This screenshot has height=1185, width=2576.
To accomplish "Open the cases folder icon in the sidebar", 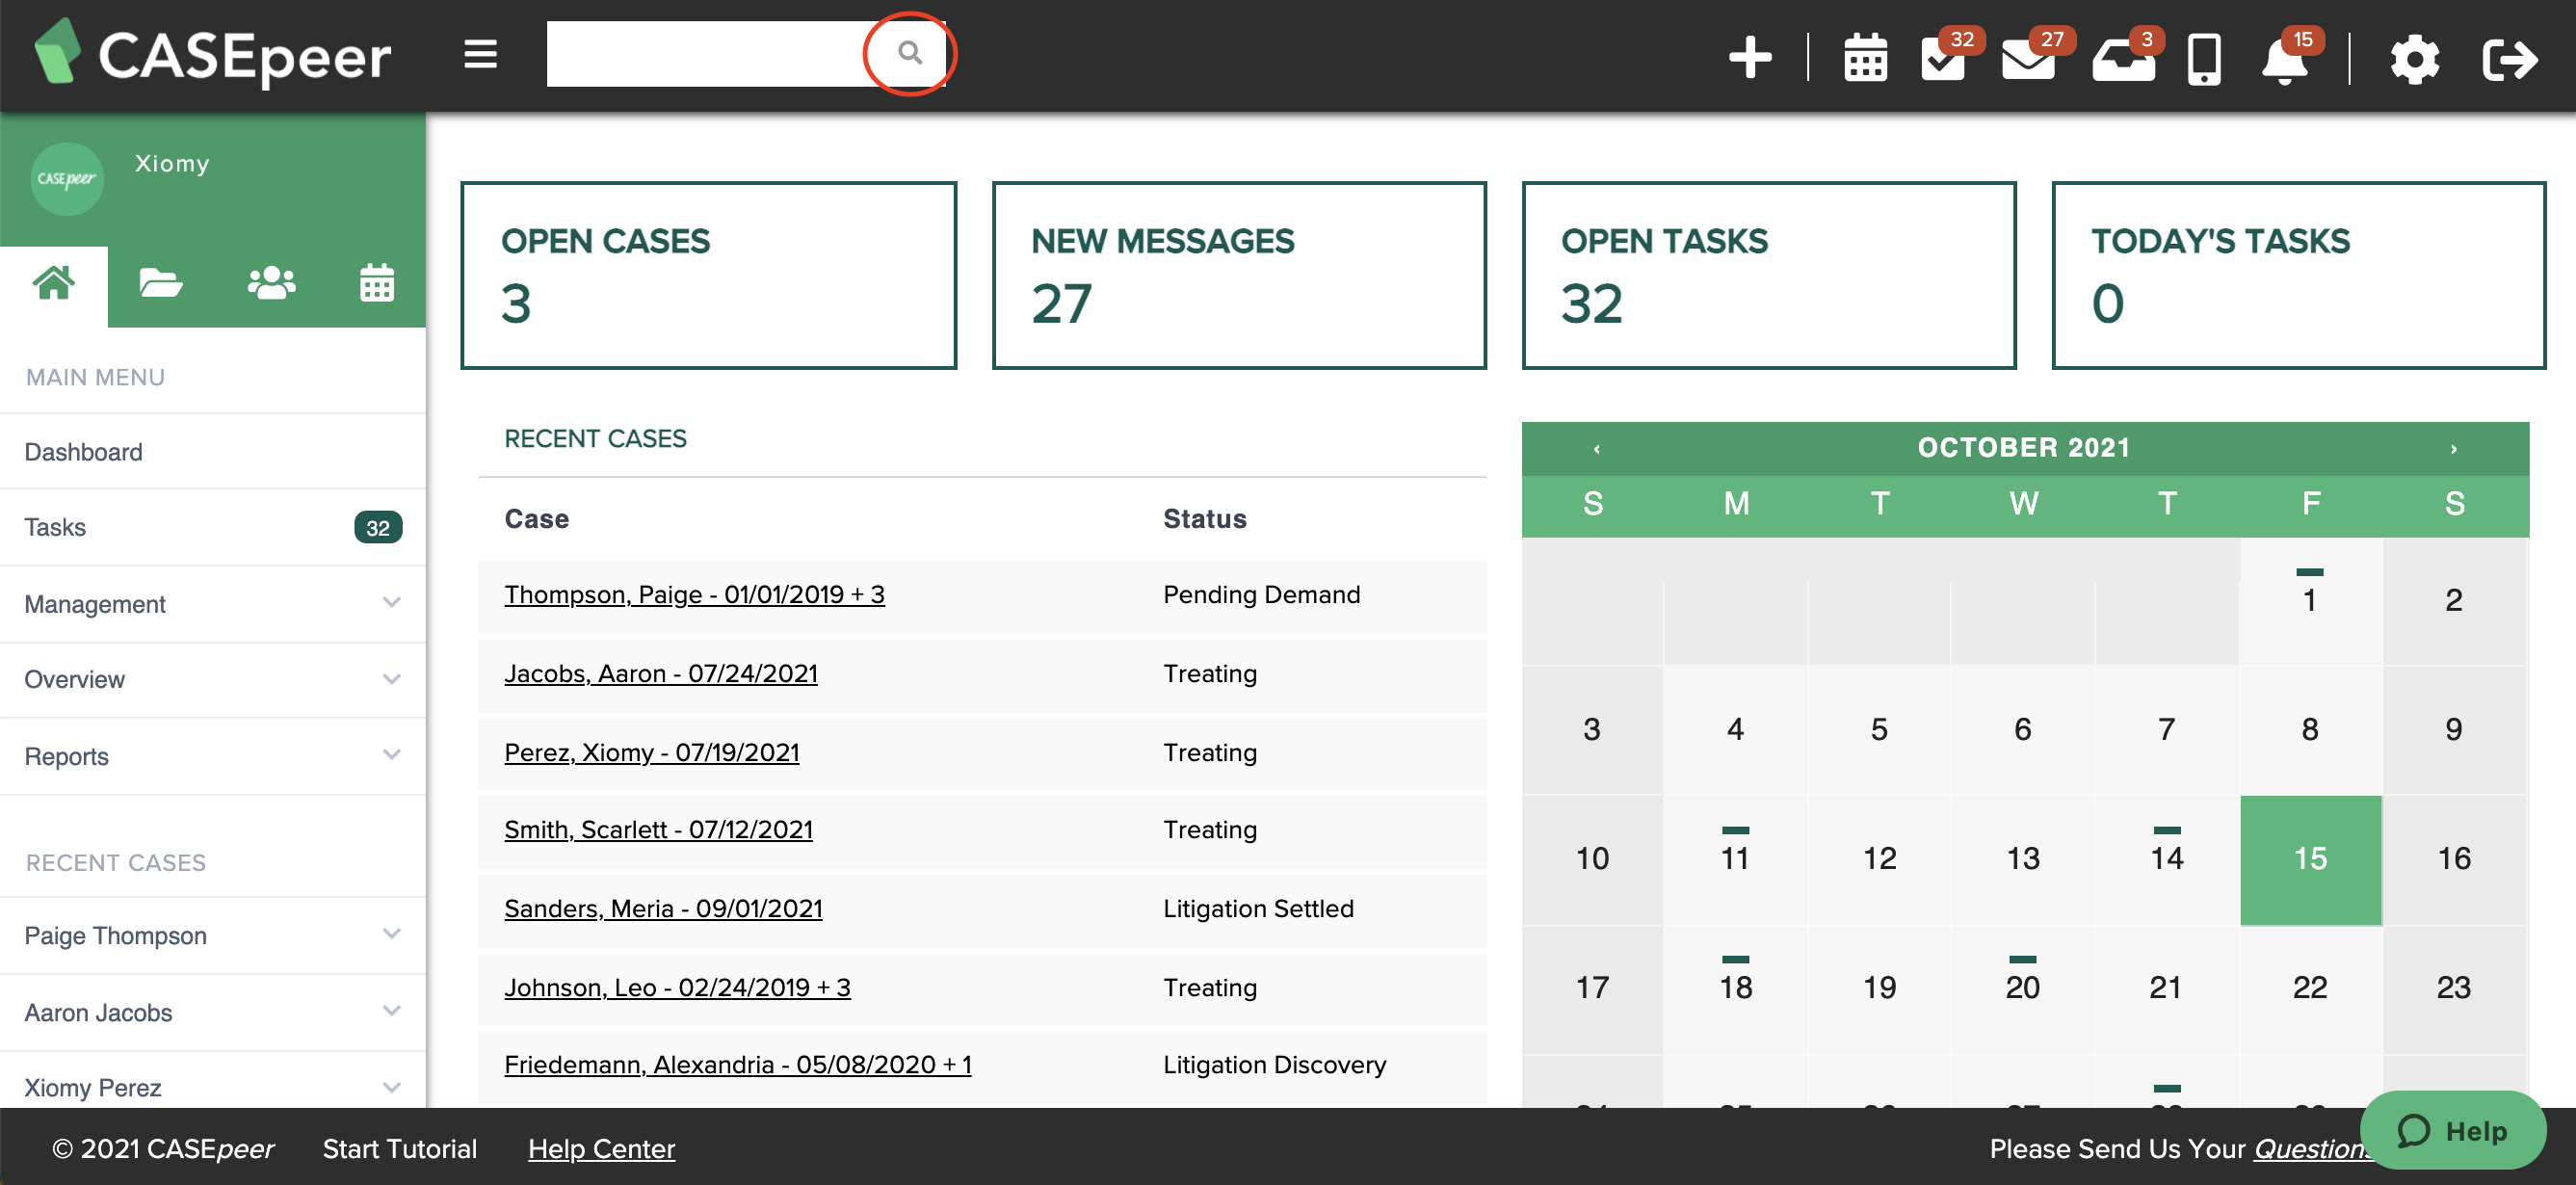I will point(160,283).
